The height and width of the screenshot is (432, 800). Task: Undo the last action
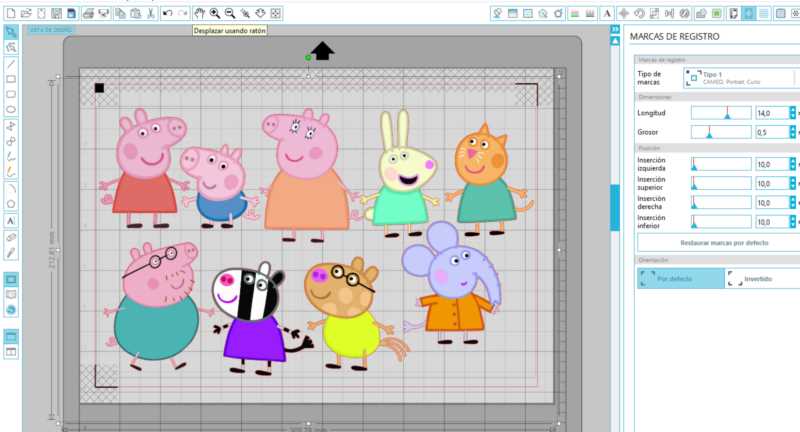click(167, 13)
